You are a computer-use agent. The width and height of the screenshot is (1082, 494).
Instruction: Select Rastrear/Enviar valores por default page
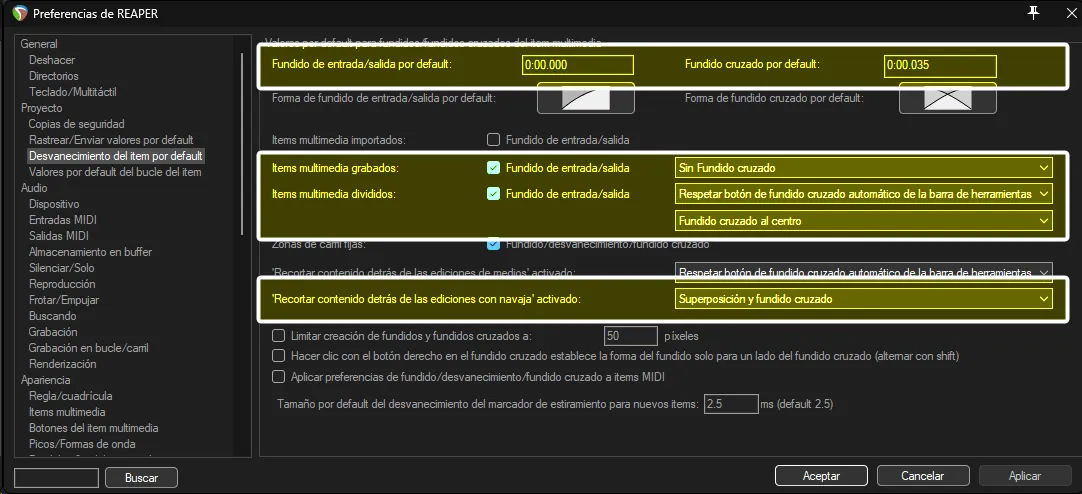[x=111, y=140]
